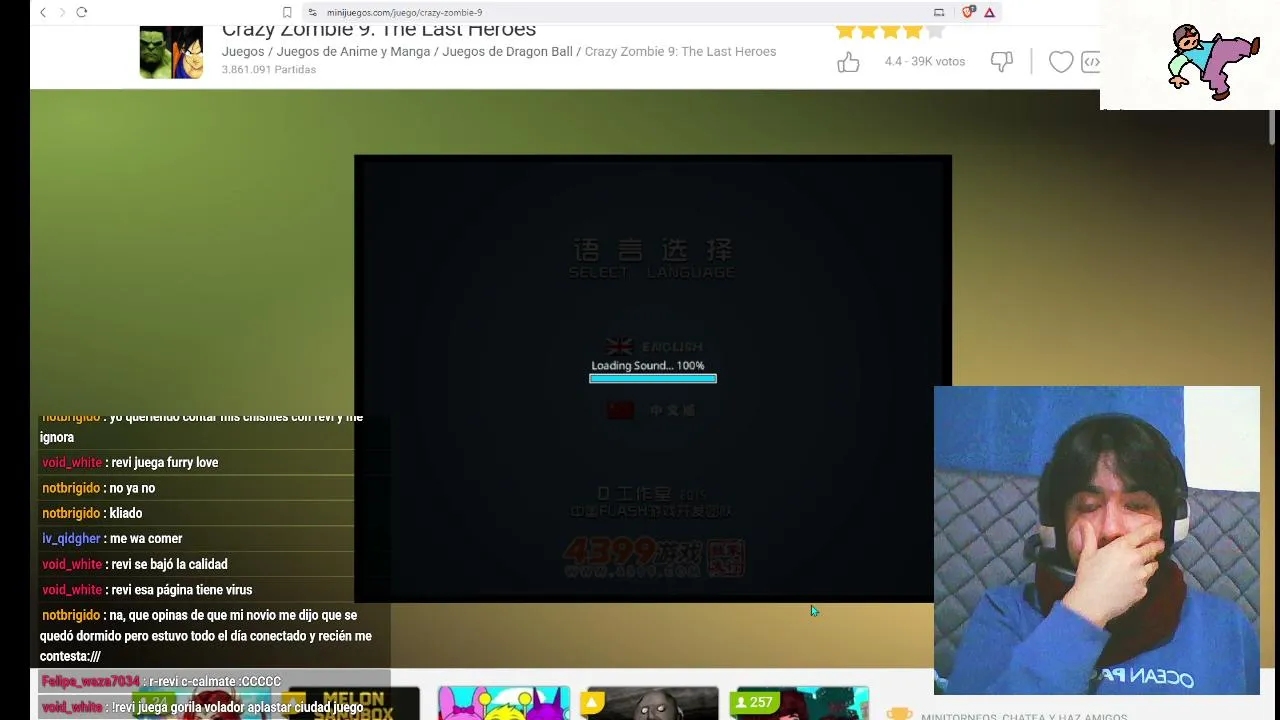Click the dancing character sticker overlay

tap(1213, 62)
